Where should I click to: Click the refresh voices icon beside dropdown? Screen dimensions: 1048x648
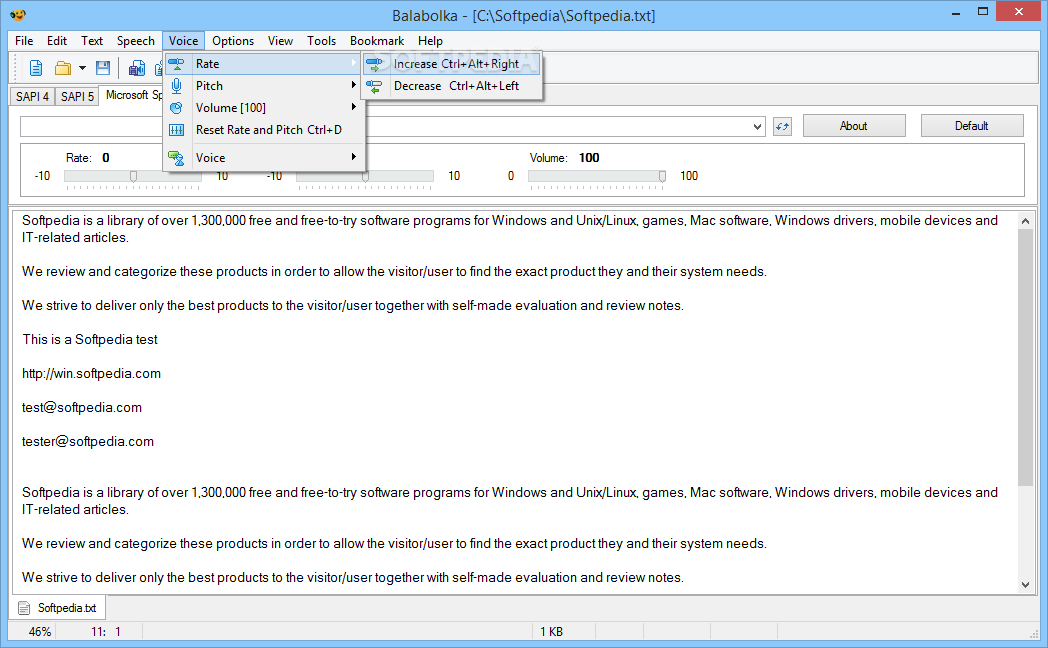tap(782, 126)
